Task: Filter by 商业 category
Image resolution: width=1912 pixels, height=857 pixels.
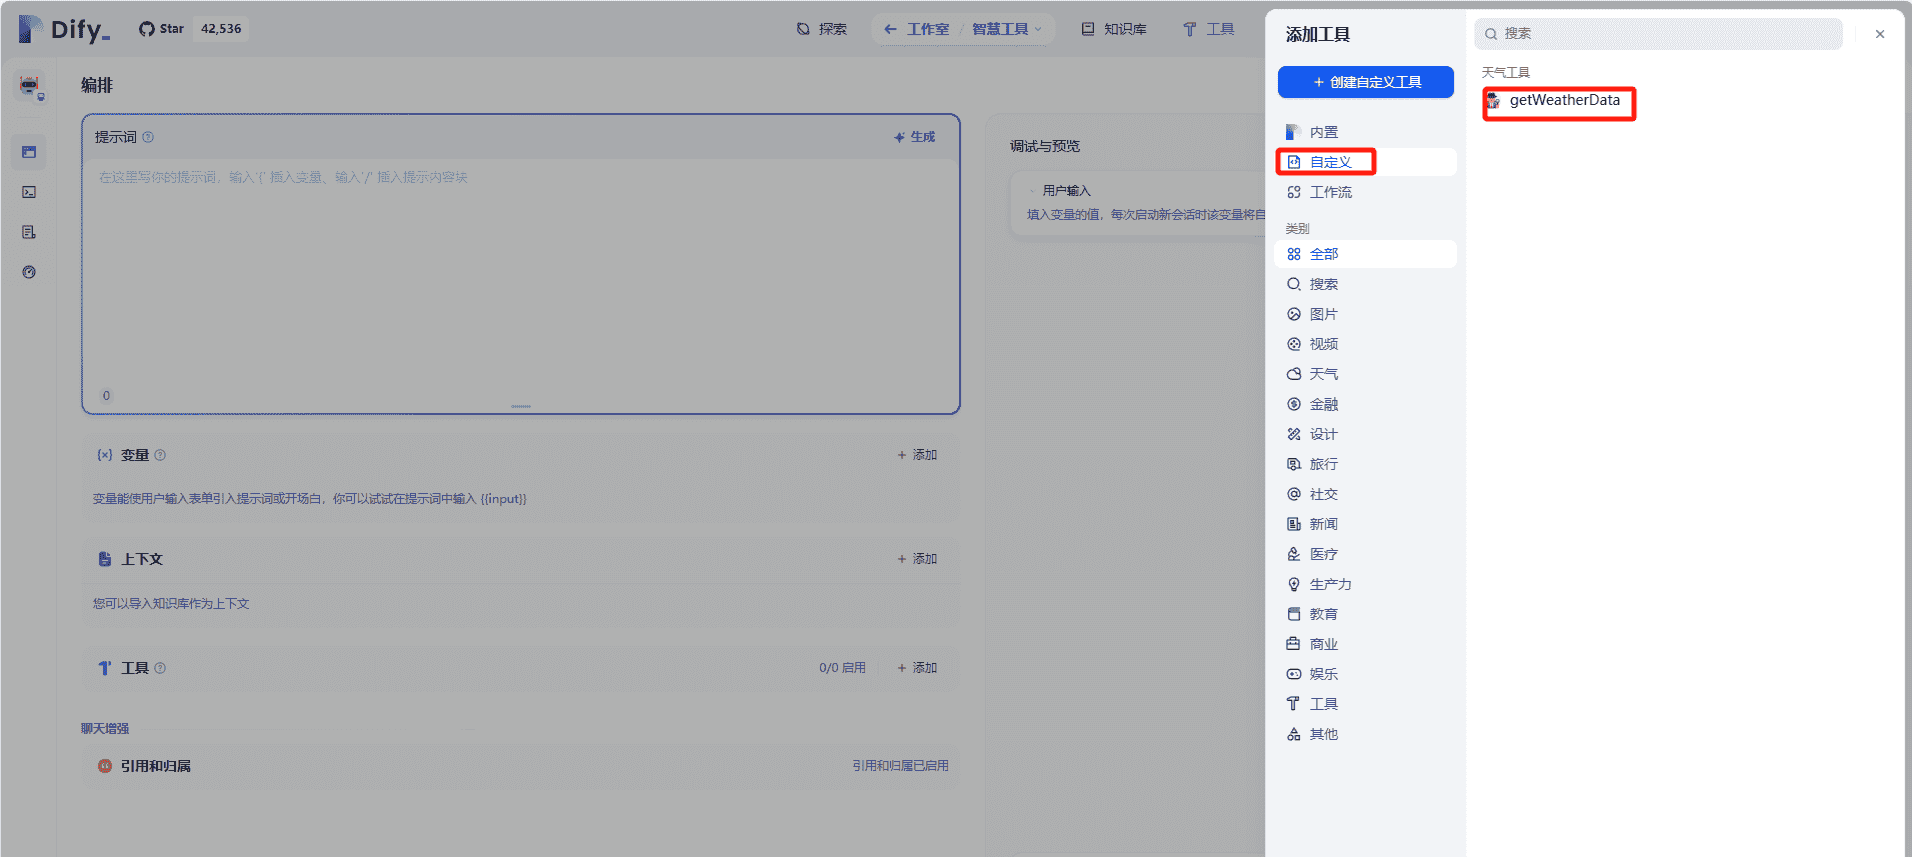Action: tap(1366, 644)
